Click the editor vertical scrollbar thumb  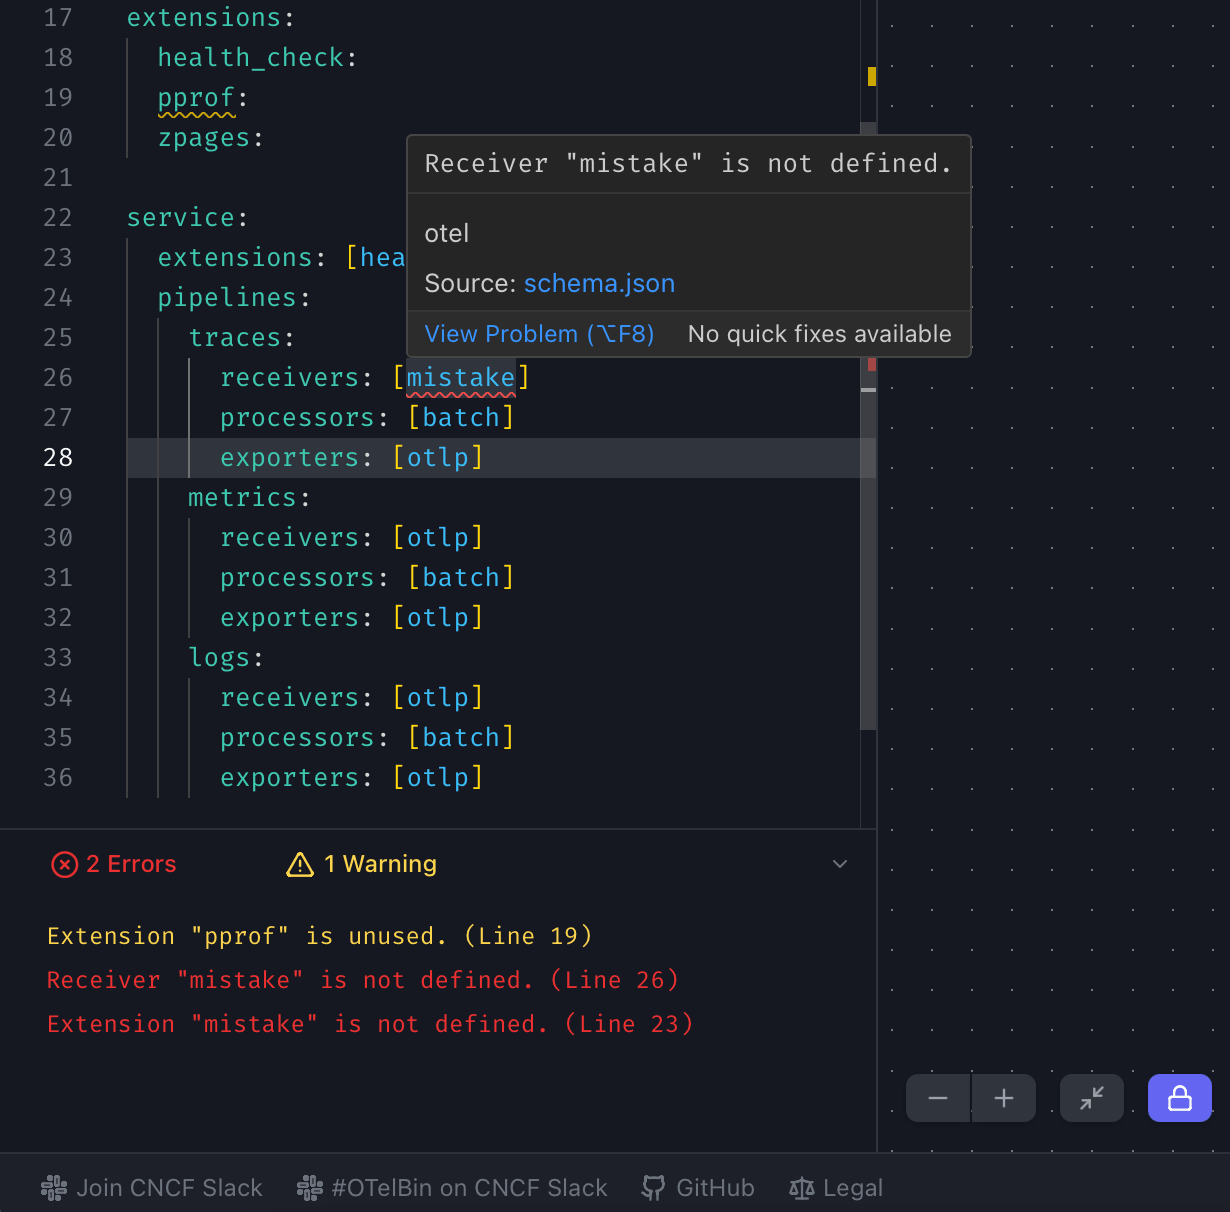(868, 560)
